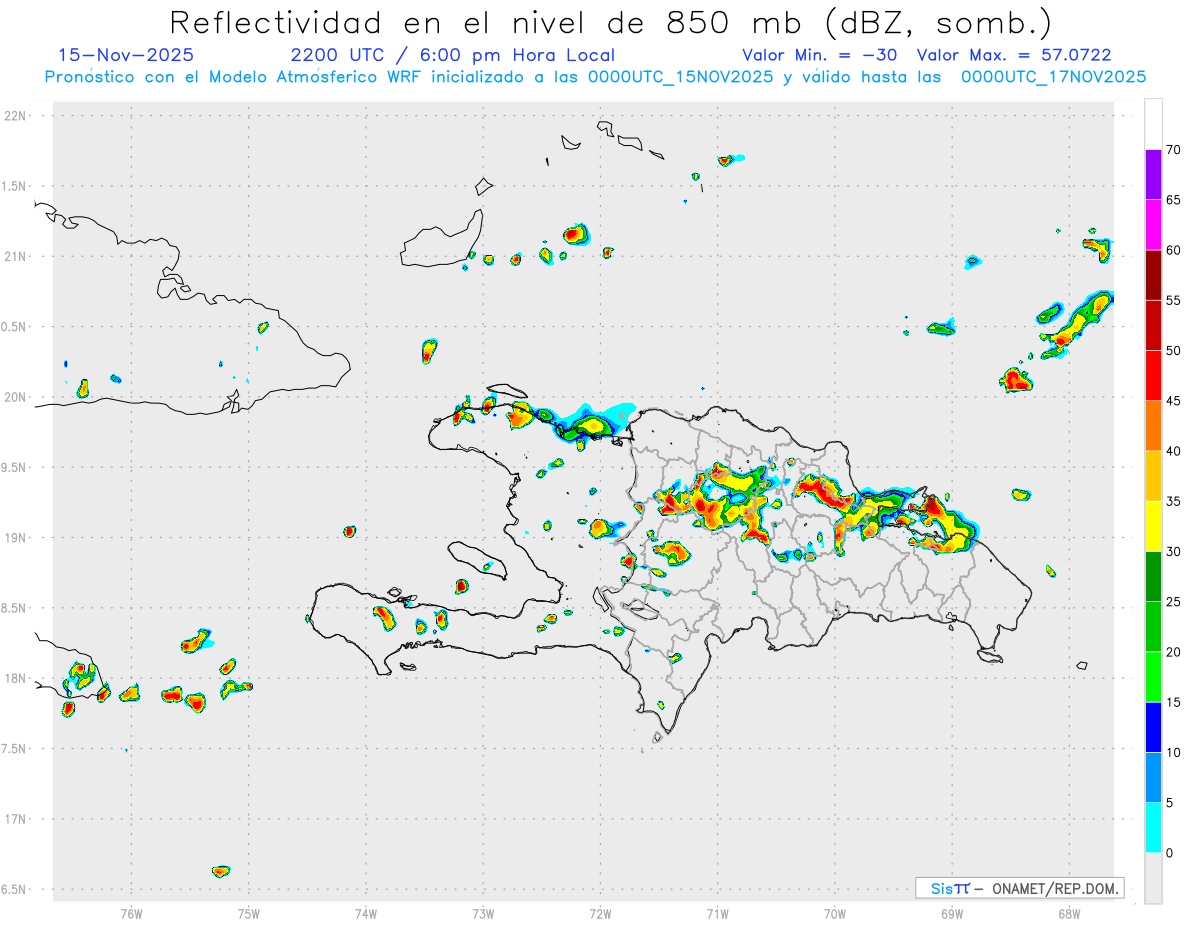Click the colorbar label '20'
This screenshot has height=927, width=1200.
(x=1173, y=652)
